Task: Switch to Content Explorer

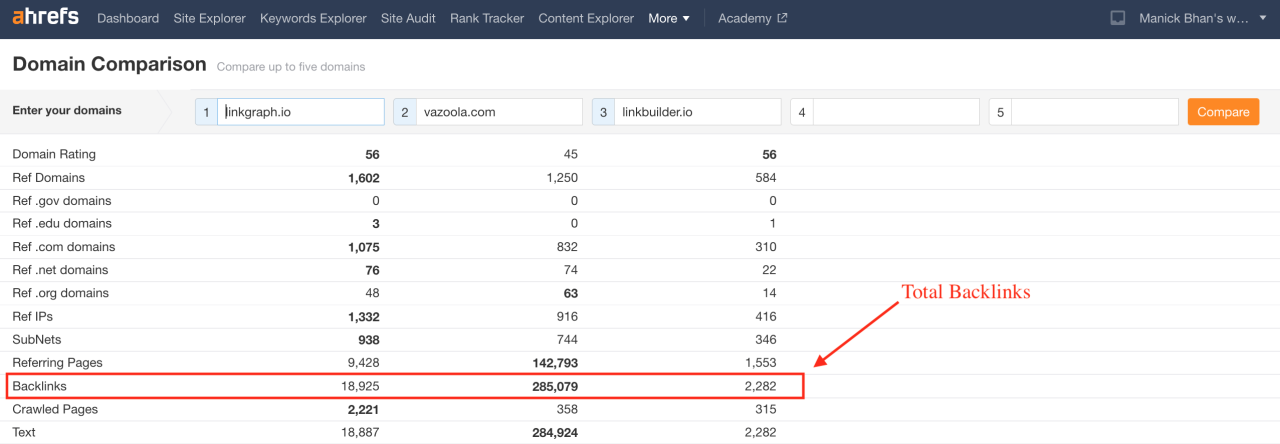Action: [x=586, y=19]
